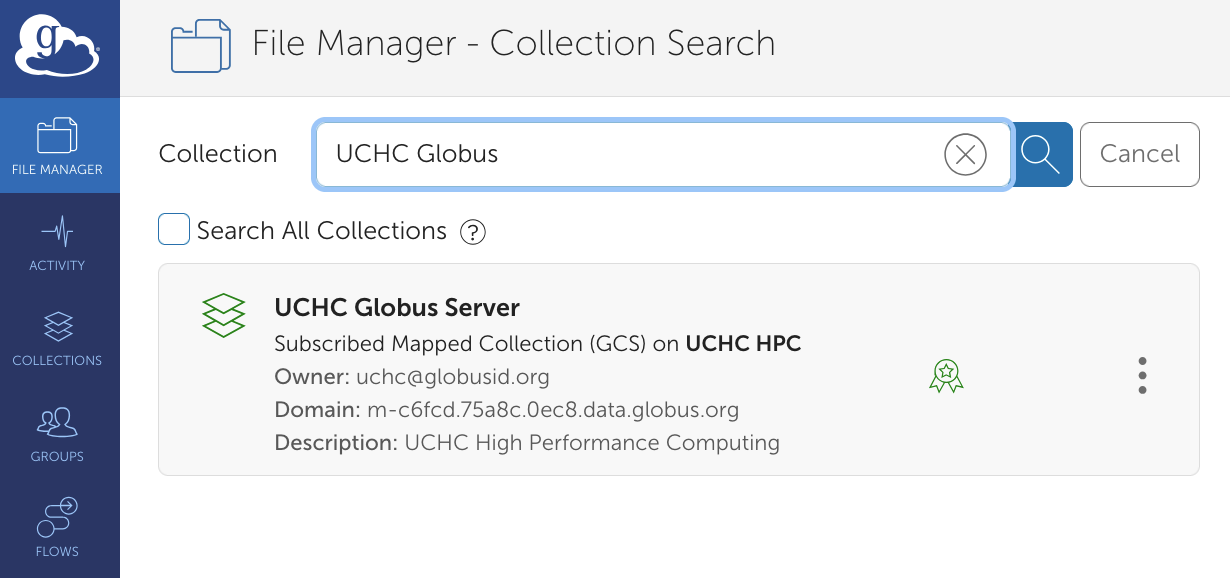Image resolution: width=1230 pixels, height=578 pixels.
Task: Click the File Manager folder header icon
Action: (x=201, y=47)
